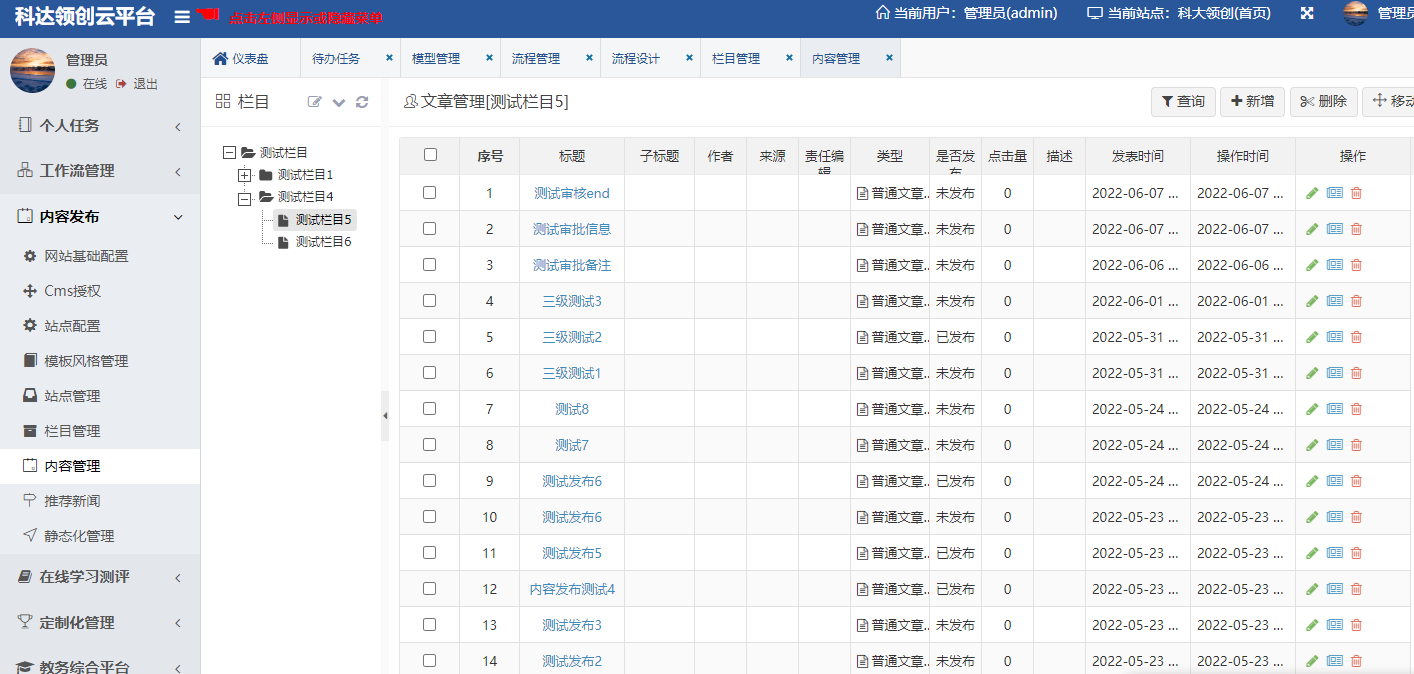Preview article 测试发布5 with card icon
The image size is (1414, 674).
click(x=1334, y=553)
